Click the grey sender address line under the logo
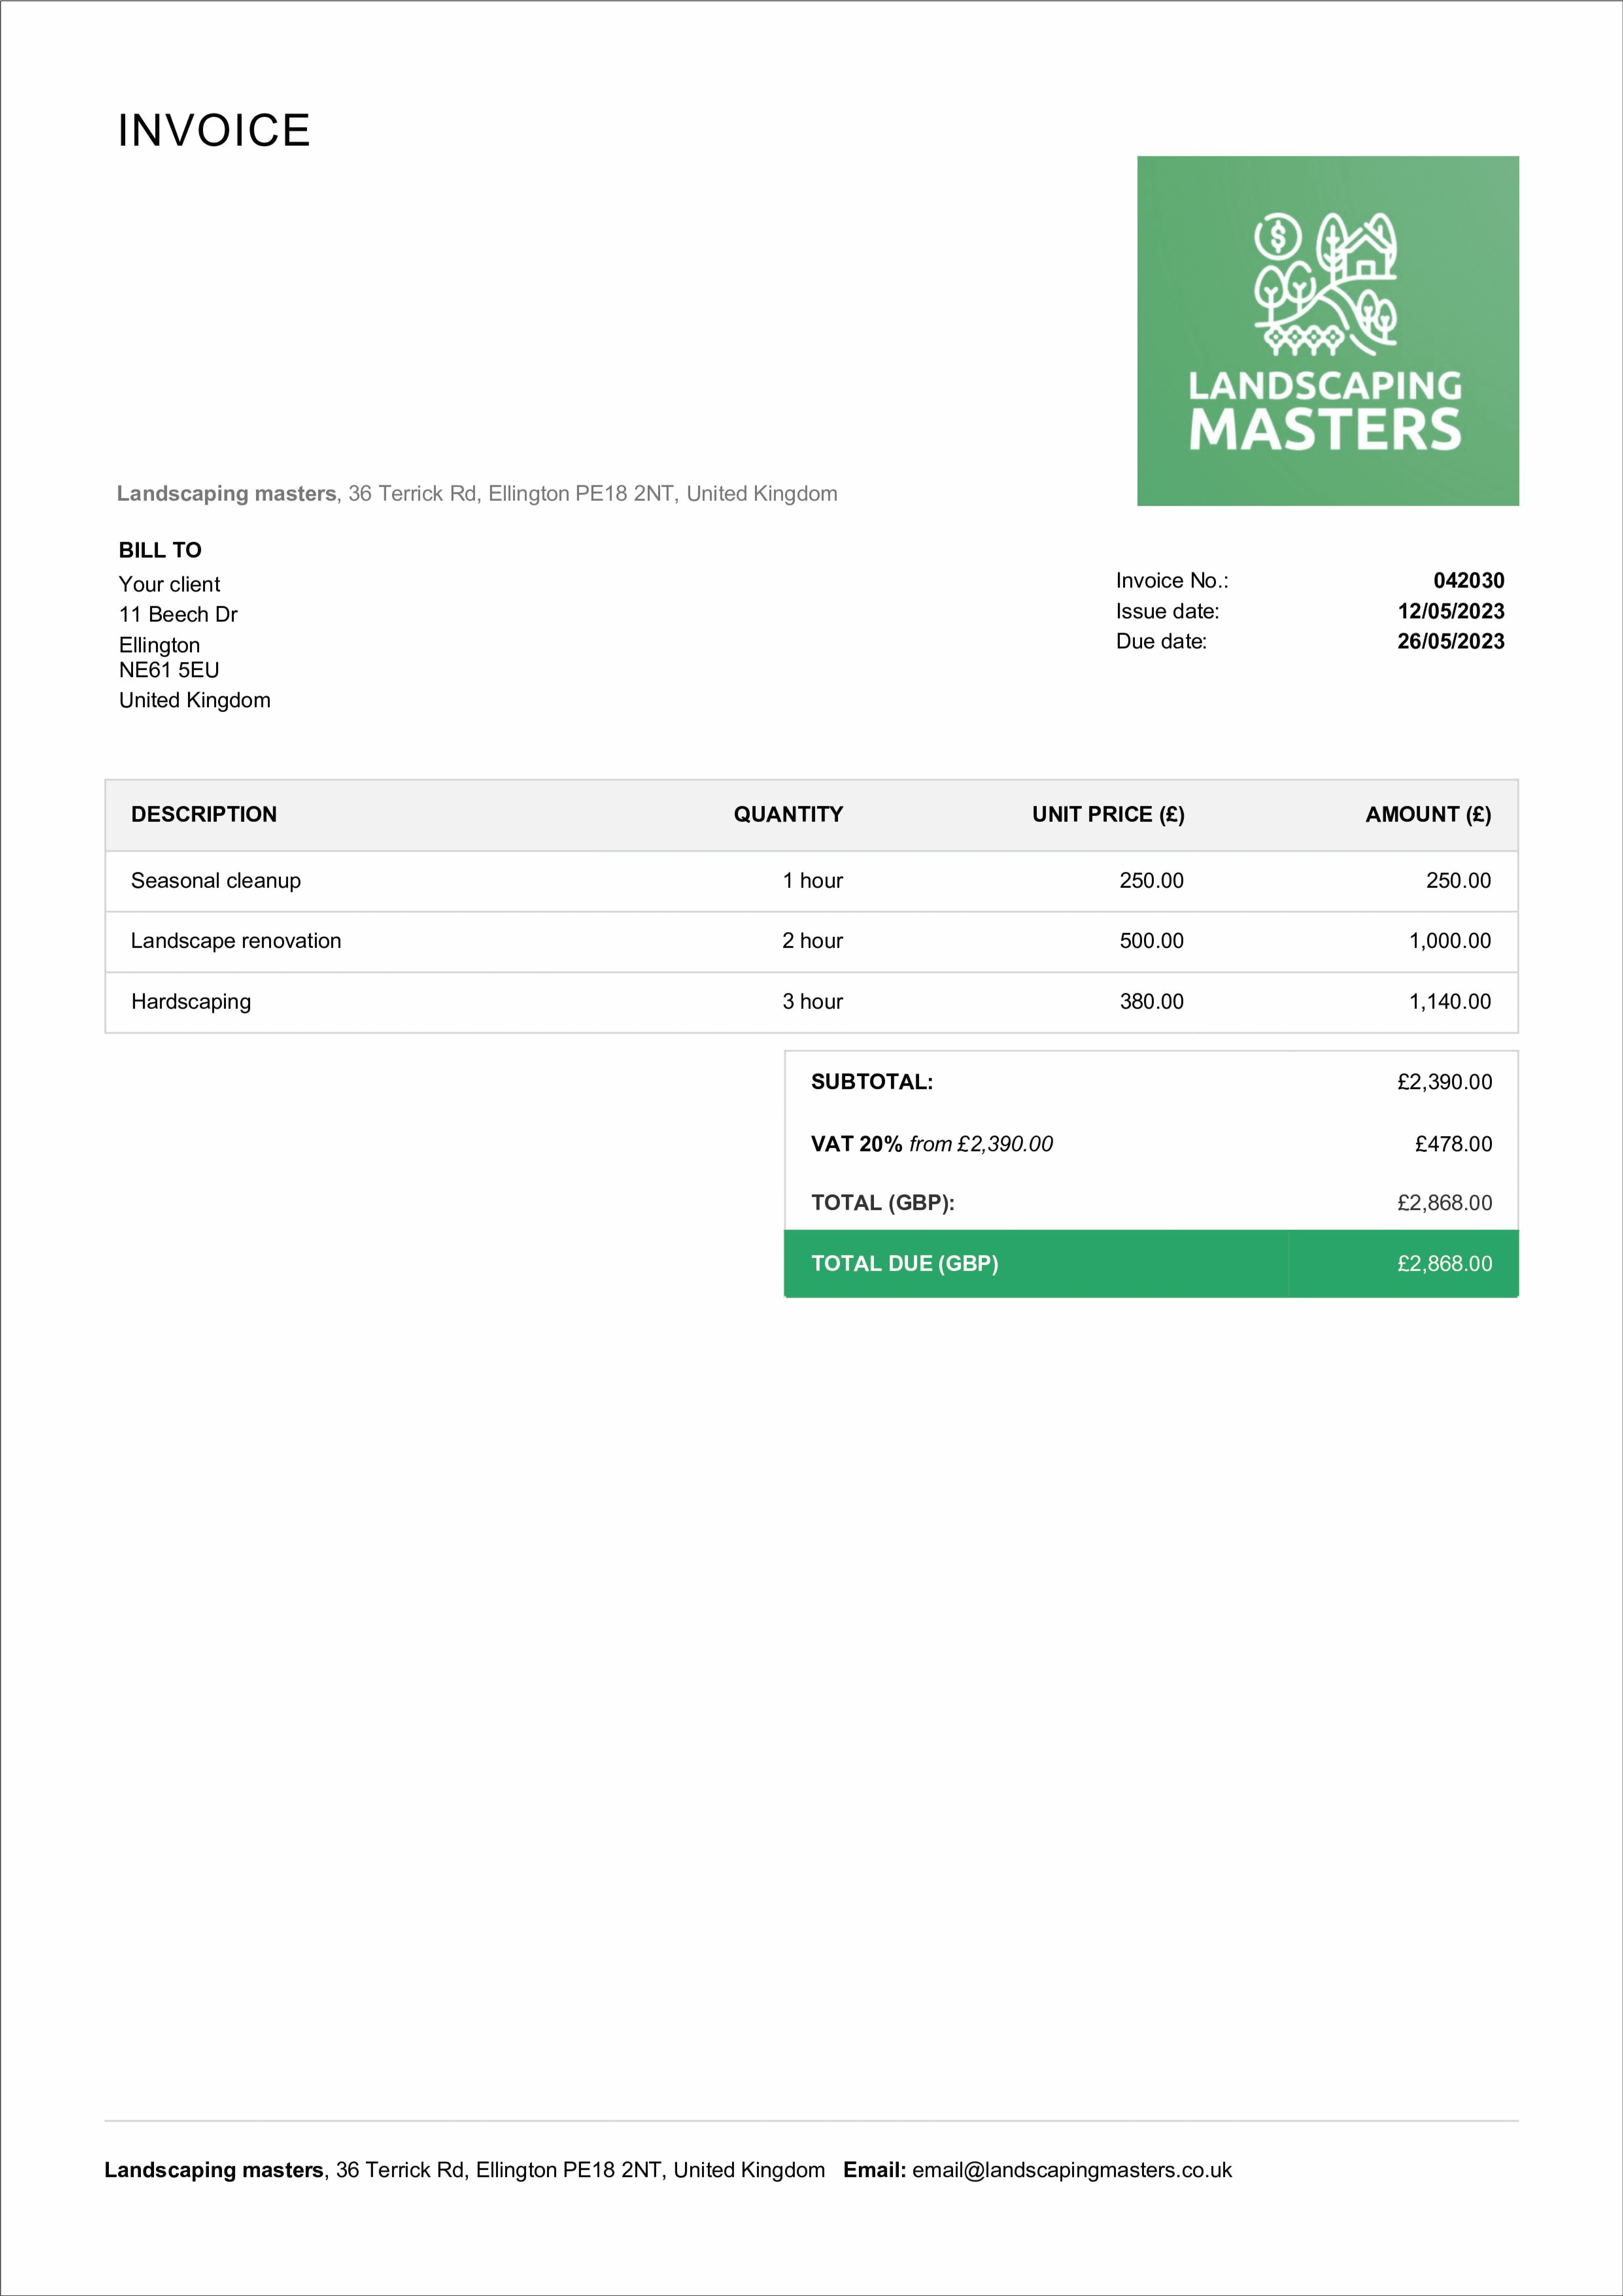This screenshot has width=1623, height=2296. 477,494
